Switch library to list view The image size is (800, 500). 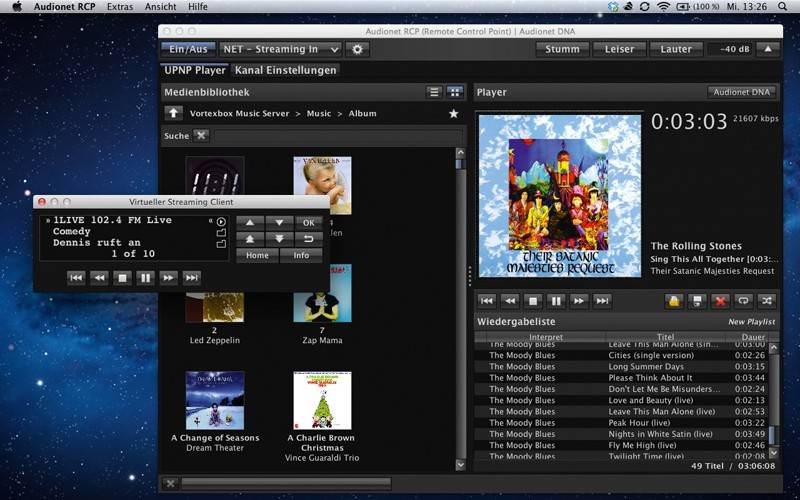pyautogui.click(x=434, y=92)
